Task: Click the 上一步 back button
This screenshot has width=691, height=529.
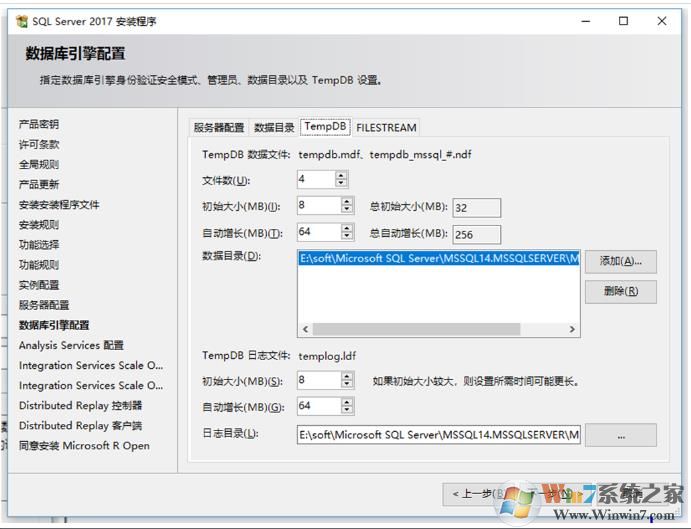Action: click(x=477, y=494)
